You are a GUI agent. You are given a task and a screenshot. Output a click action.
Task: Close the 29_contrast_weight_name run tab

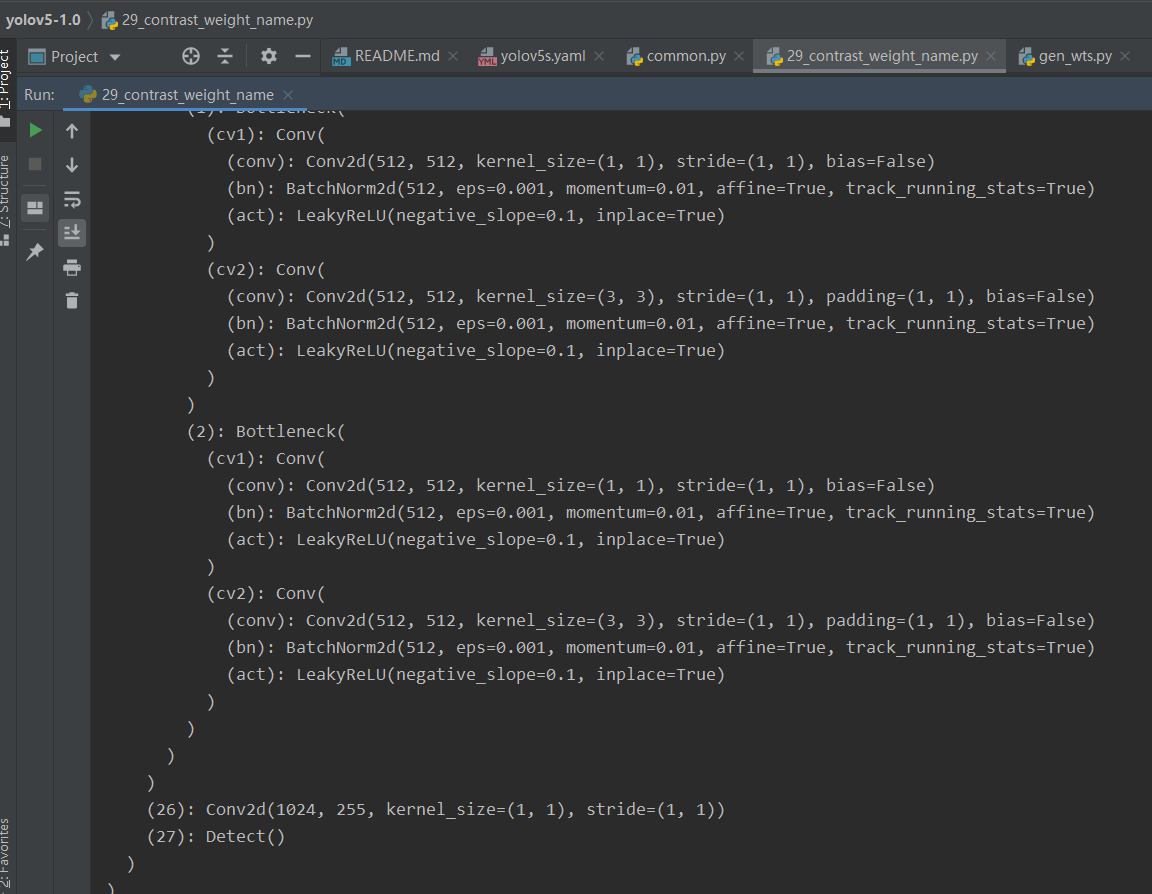point(287,94)
